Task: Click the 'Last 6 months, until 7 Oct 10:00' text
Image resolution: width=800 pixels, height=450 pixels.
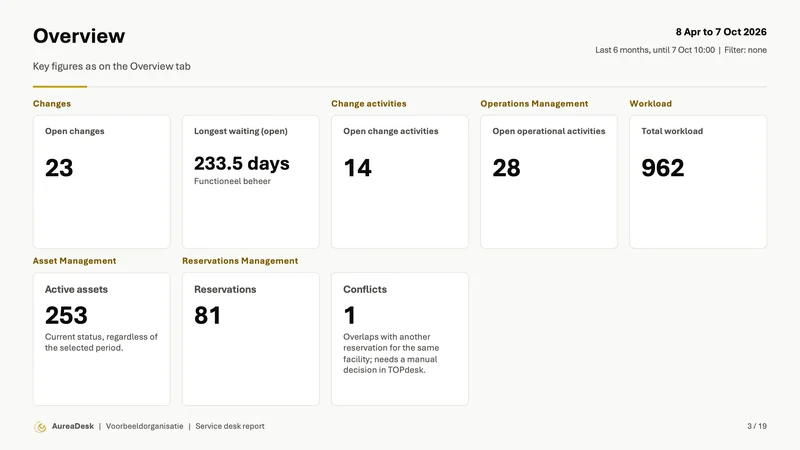Action: (x=655, y=50)
